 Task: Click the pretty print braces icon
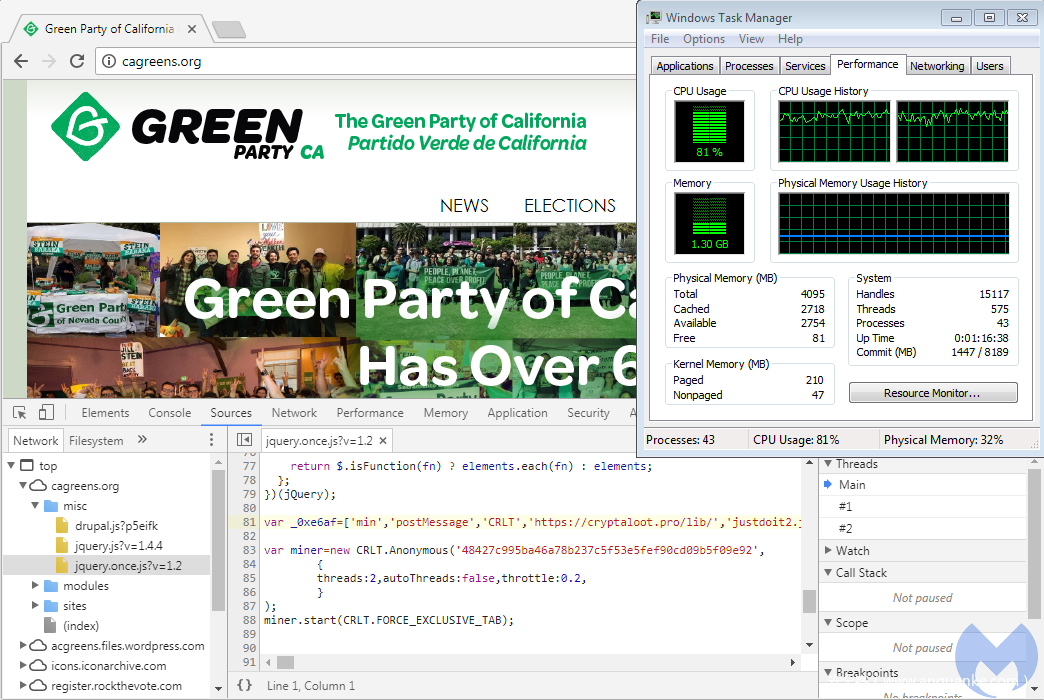244,686
